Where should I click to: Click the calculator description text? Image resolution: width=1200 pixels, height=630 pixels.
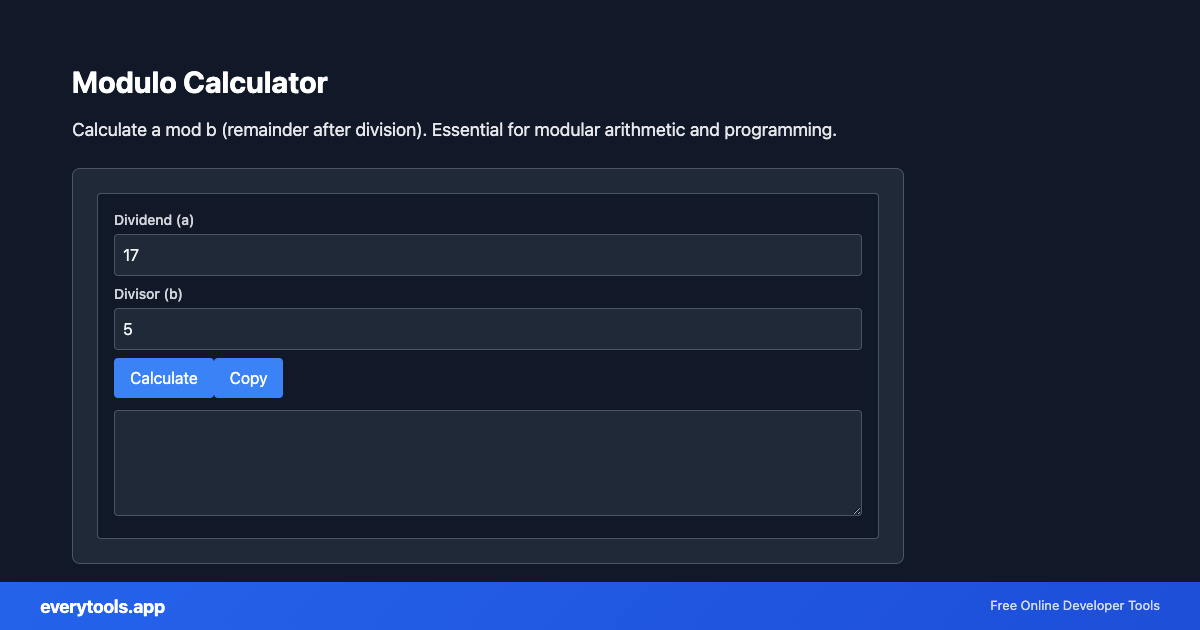click(x=454, y=130)
